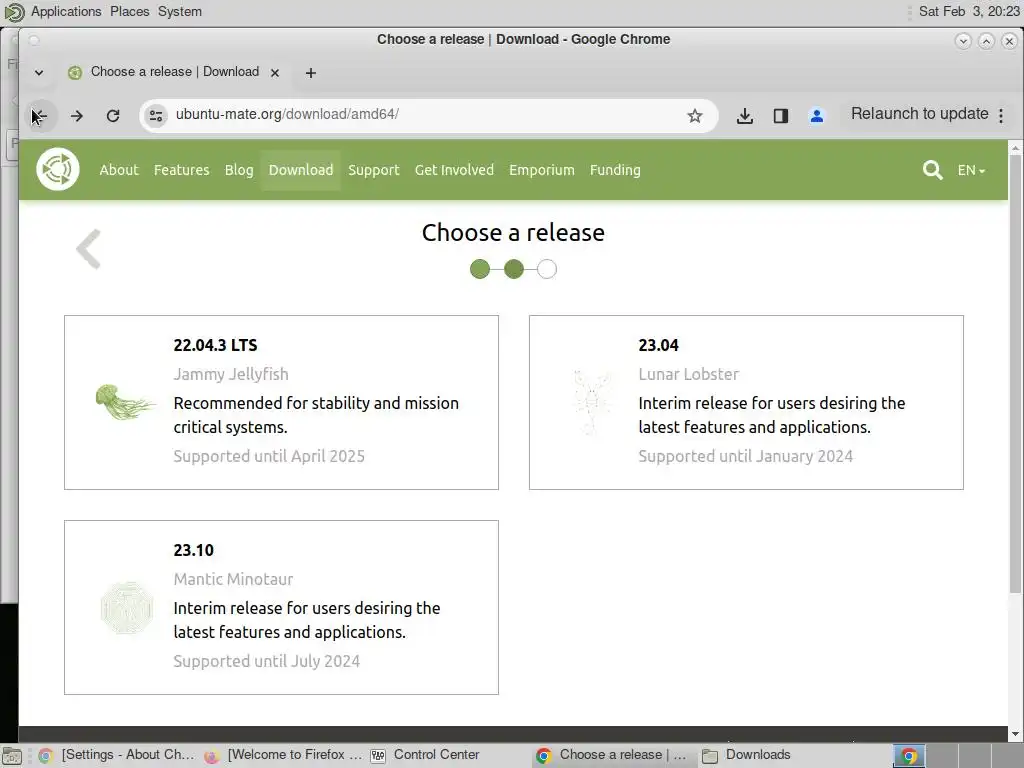This screenshot has height=768, width=1024.
Task: Click the Choose a release taskbar entry
Action: (x=612, y=756)
